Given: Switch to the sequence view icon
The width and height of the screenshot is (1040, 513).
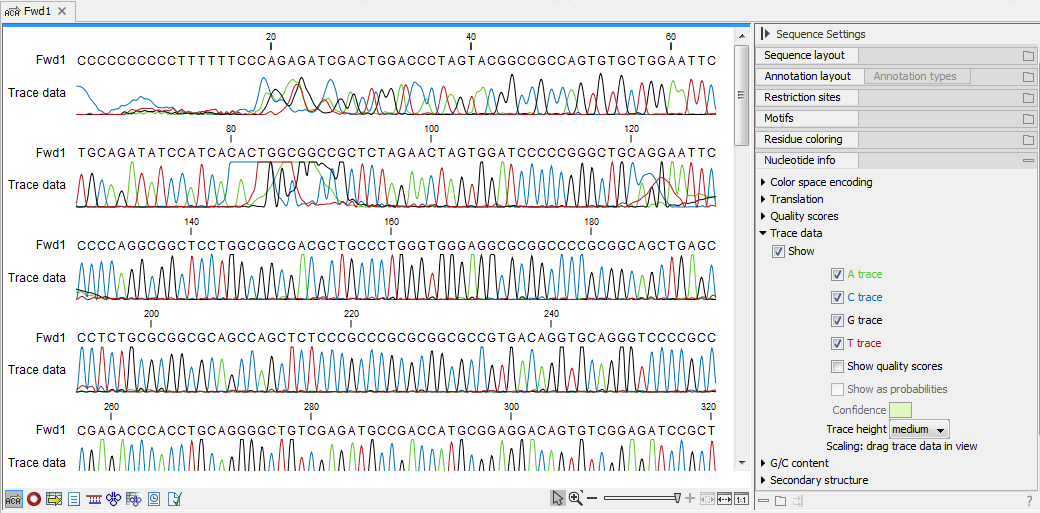Looking at the screenshot, I should [14, 498].
